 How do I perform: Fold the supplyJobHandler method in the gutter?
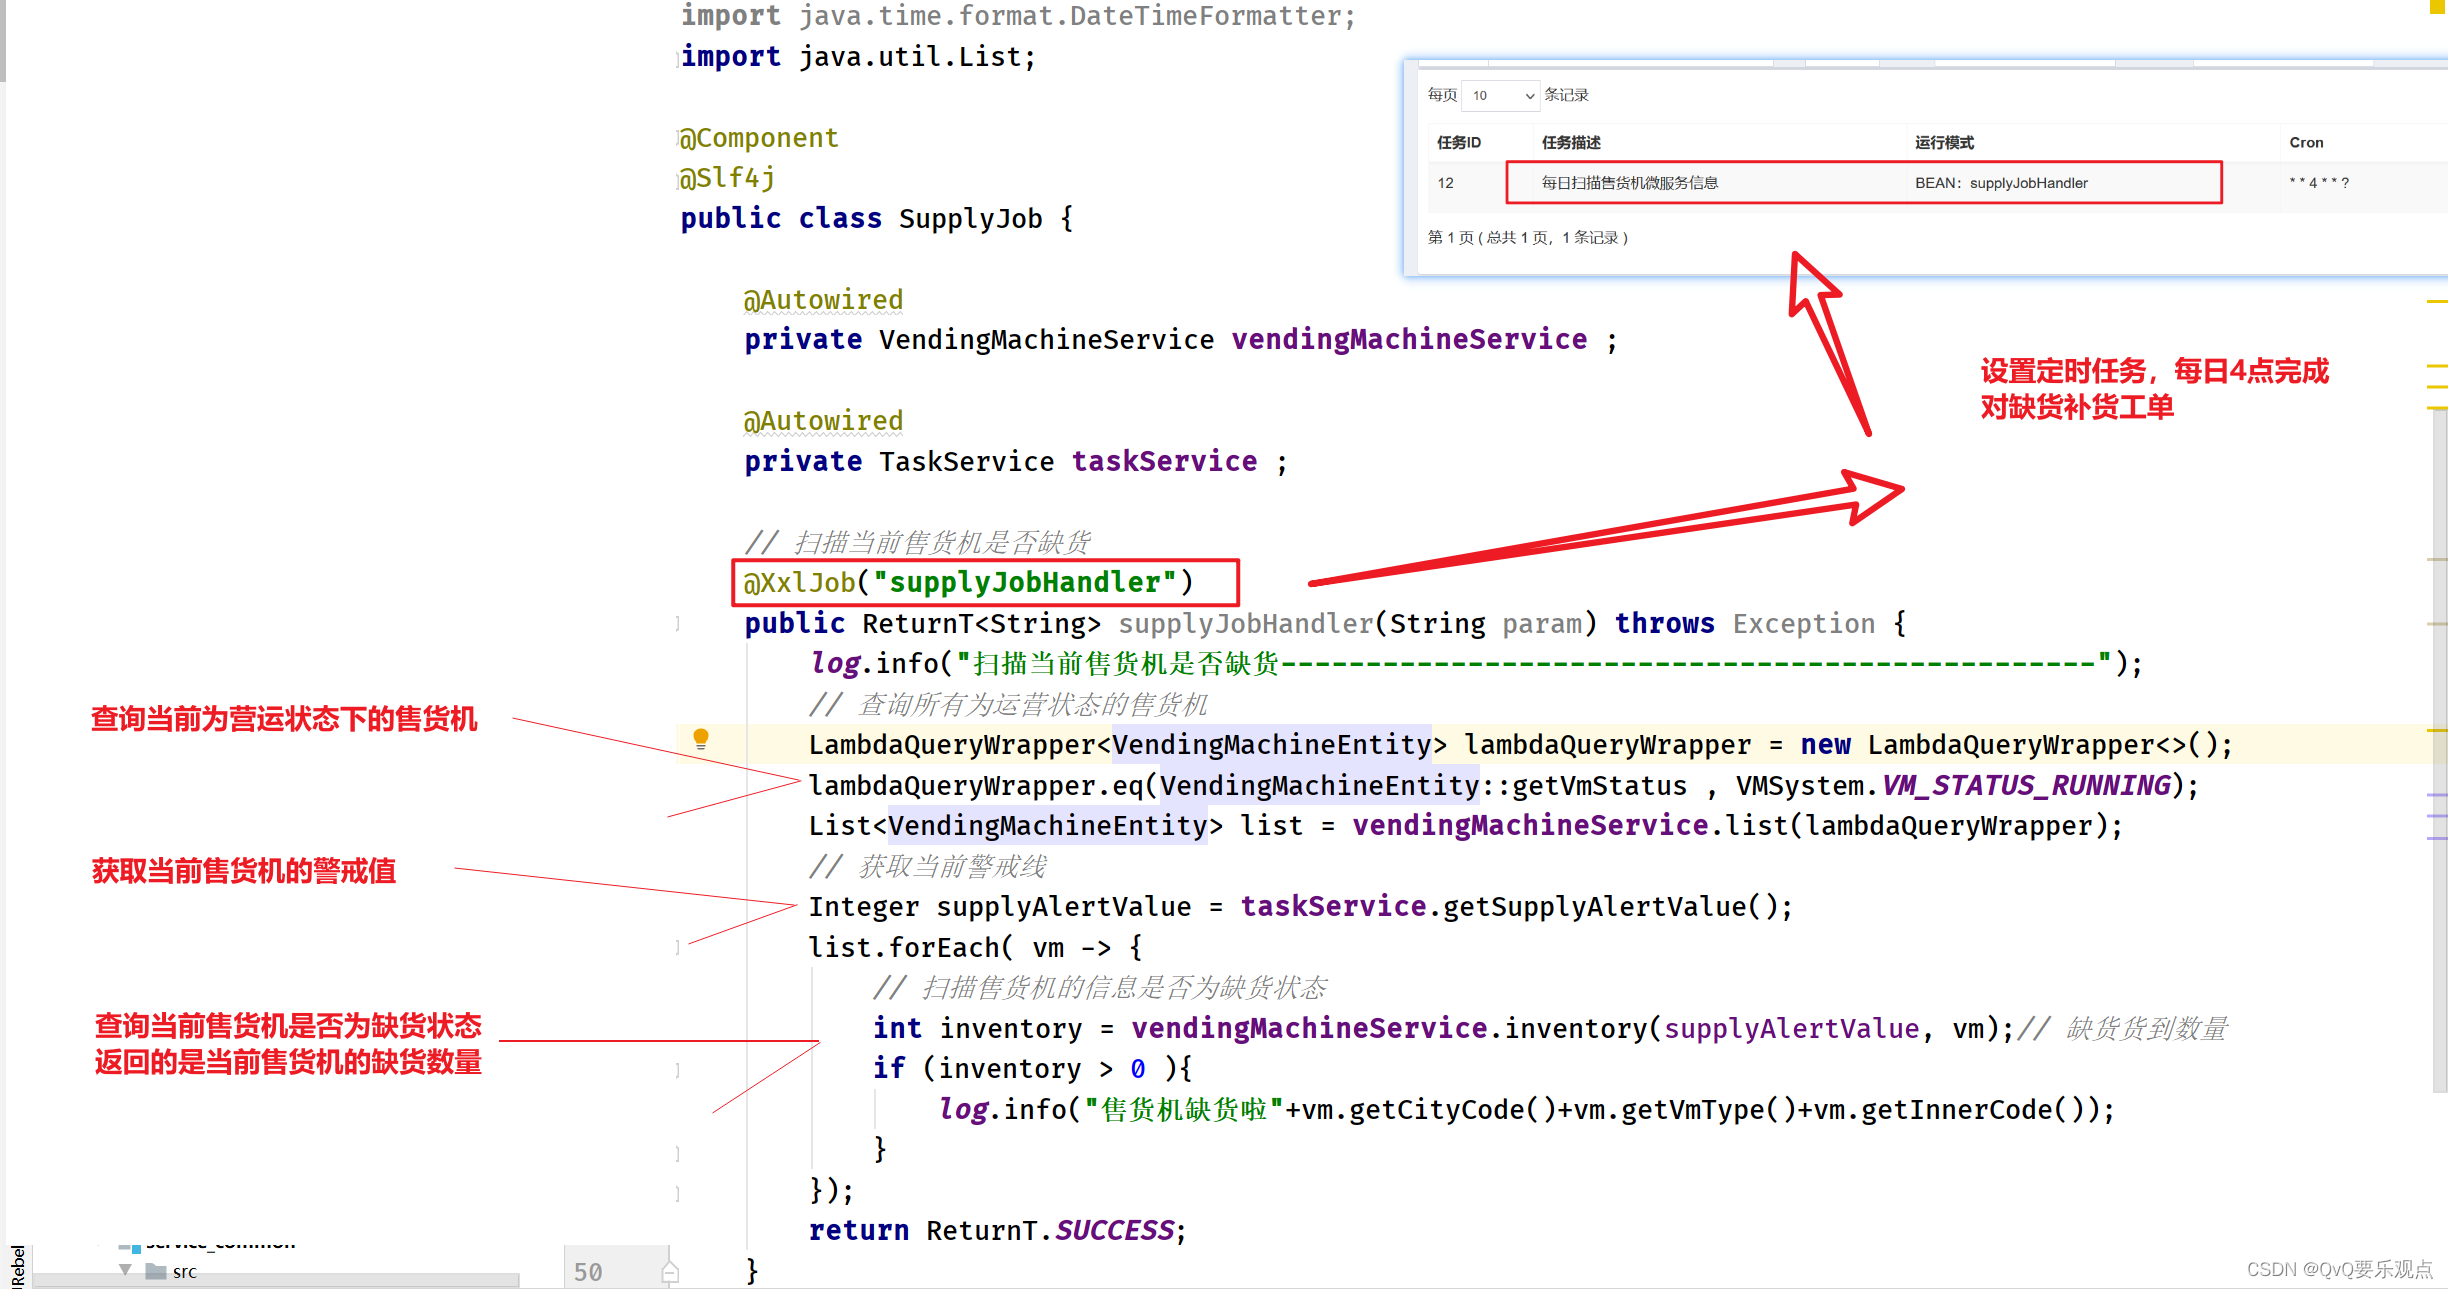pyautogui.click(x=678, y=624)
